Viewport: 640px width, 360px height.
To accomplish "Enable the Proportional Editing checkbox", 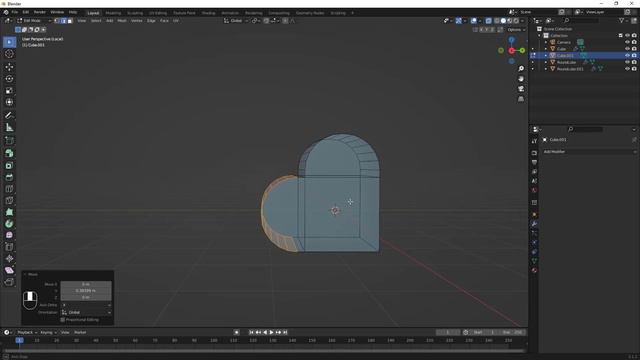I will pos(62,320).
